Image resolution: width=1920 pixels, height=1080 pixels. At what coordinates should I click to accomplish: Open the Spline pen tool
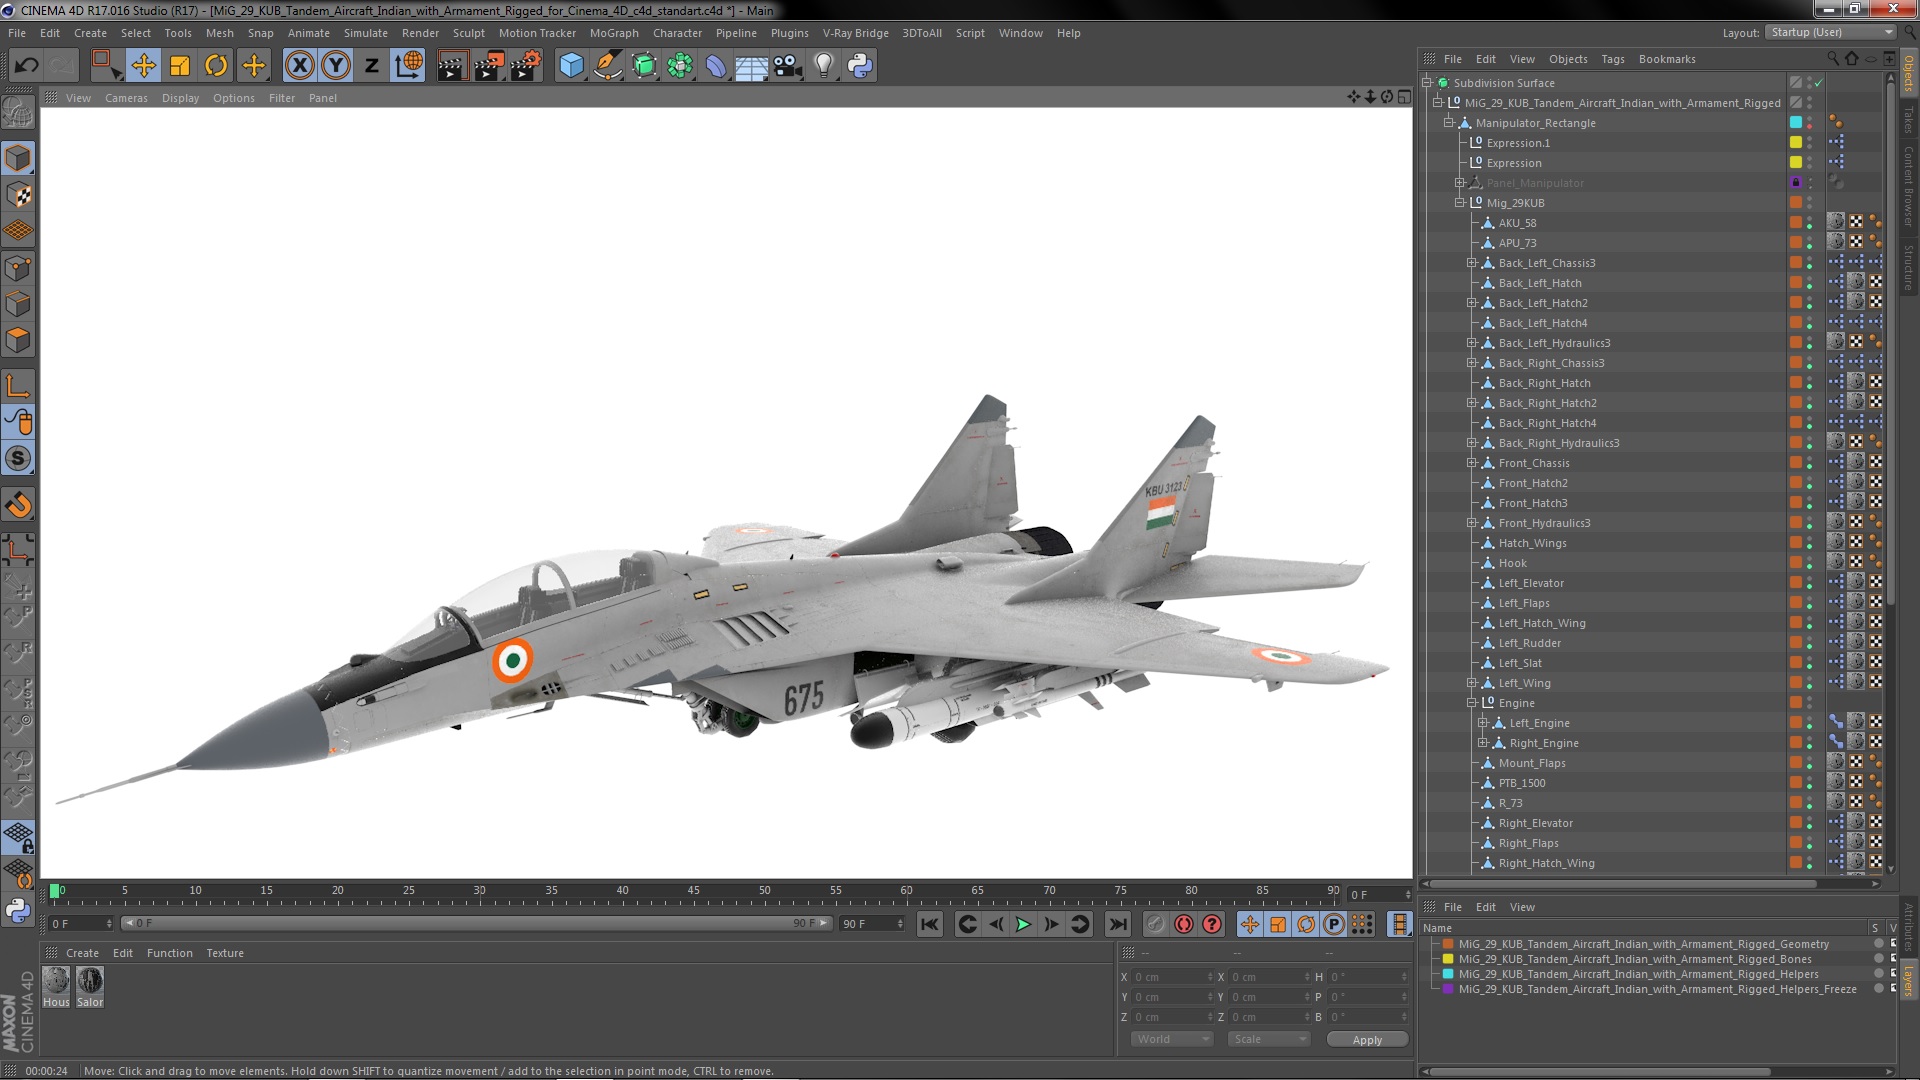coord(607,66)
